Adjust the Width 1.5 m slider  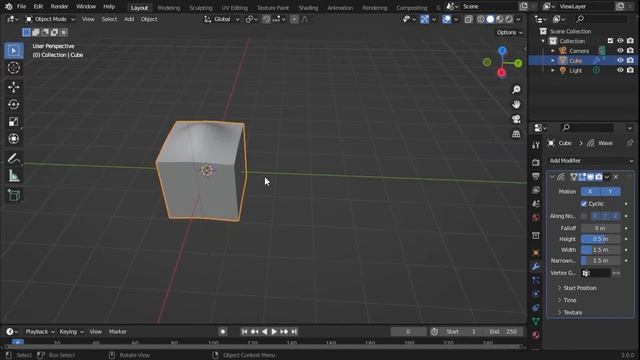tap(600, 250)
